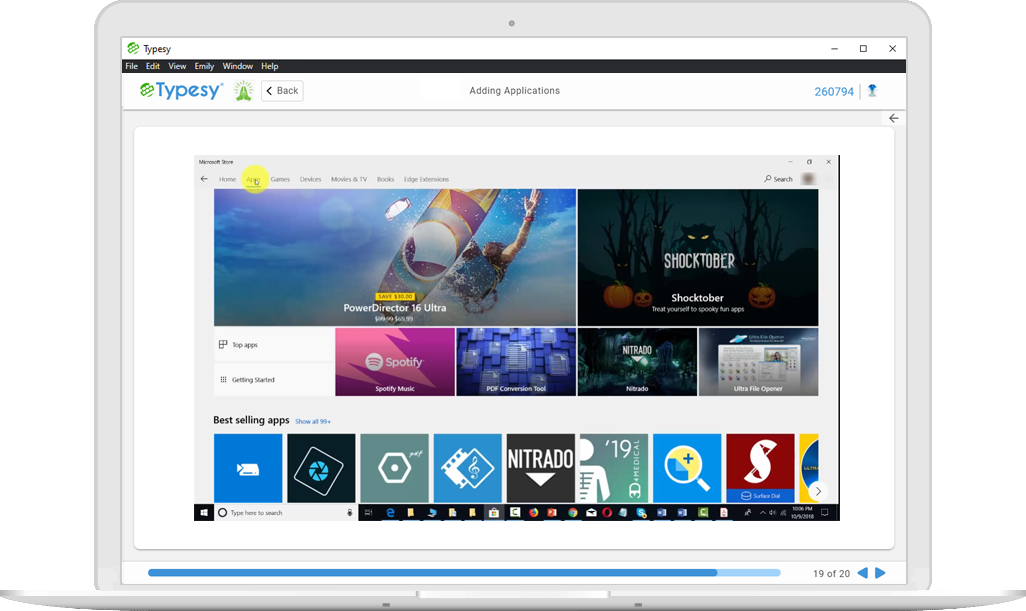Click the green praying hands icon
This screenshot has width=1026, height=611.
click(243, 90)
